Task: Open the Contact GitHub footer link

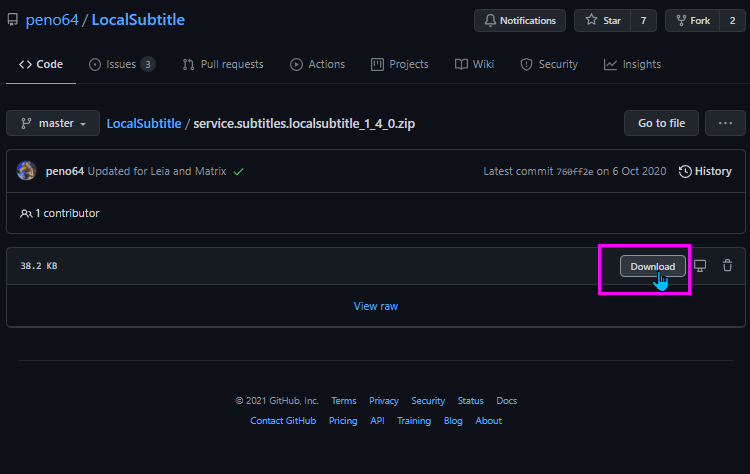Action: tap(283, 421)
